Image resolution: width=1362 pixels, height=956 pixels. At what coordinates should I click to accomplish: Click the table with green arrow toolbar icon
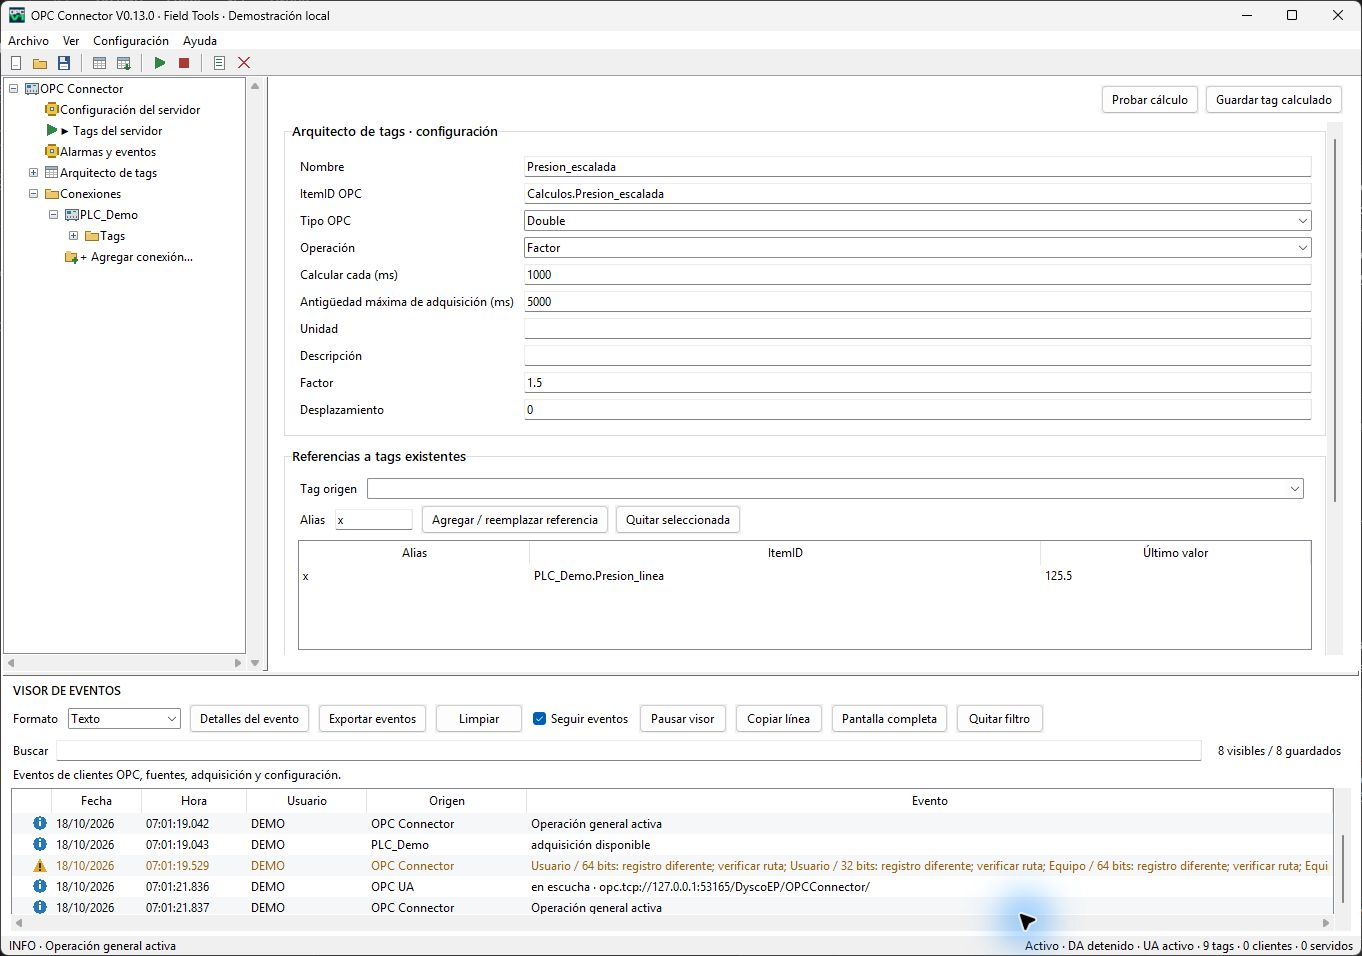click(124, 63)
